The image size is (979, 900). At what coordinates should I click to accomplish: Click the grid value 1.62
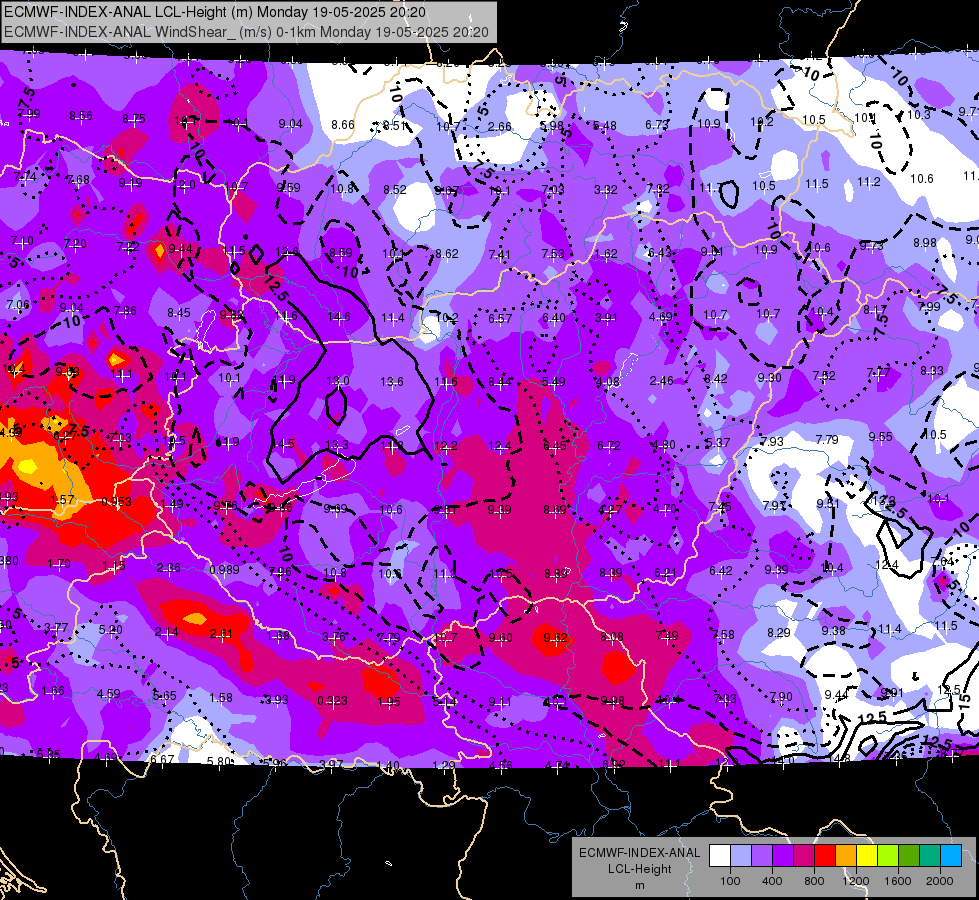pos(606,254)
